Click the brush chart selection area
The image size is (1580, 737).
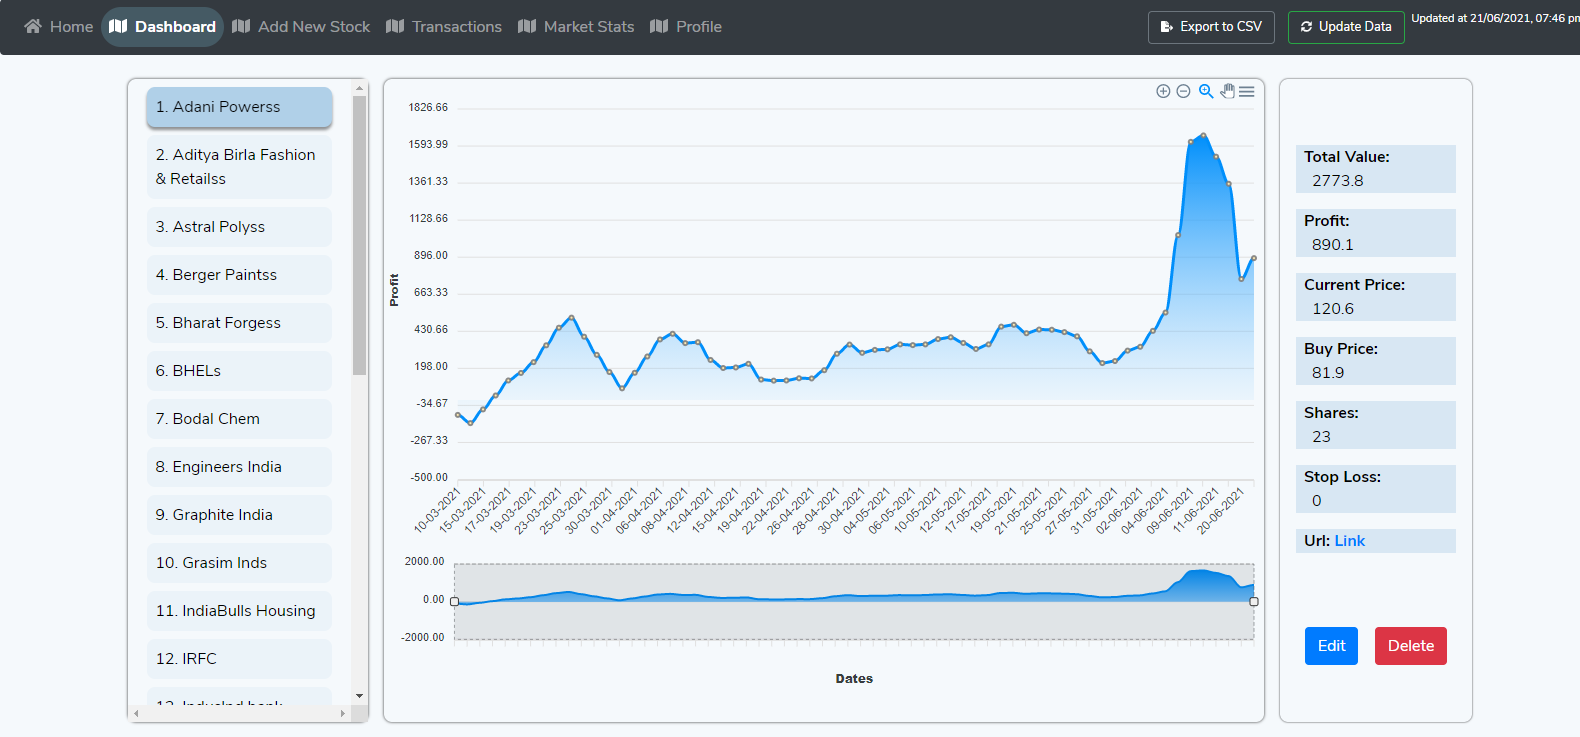[854, 601]
